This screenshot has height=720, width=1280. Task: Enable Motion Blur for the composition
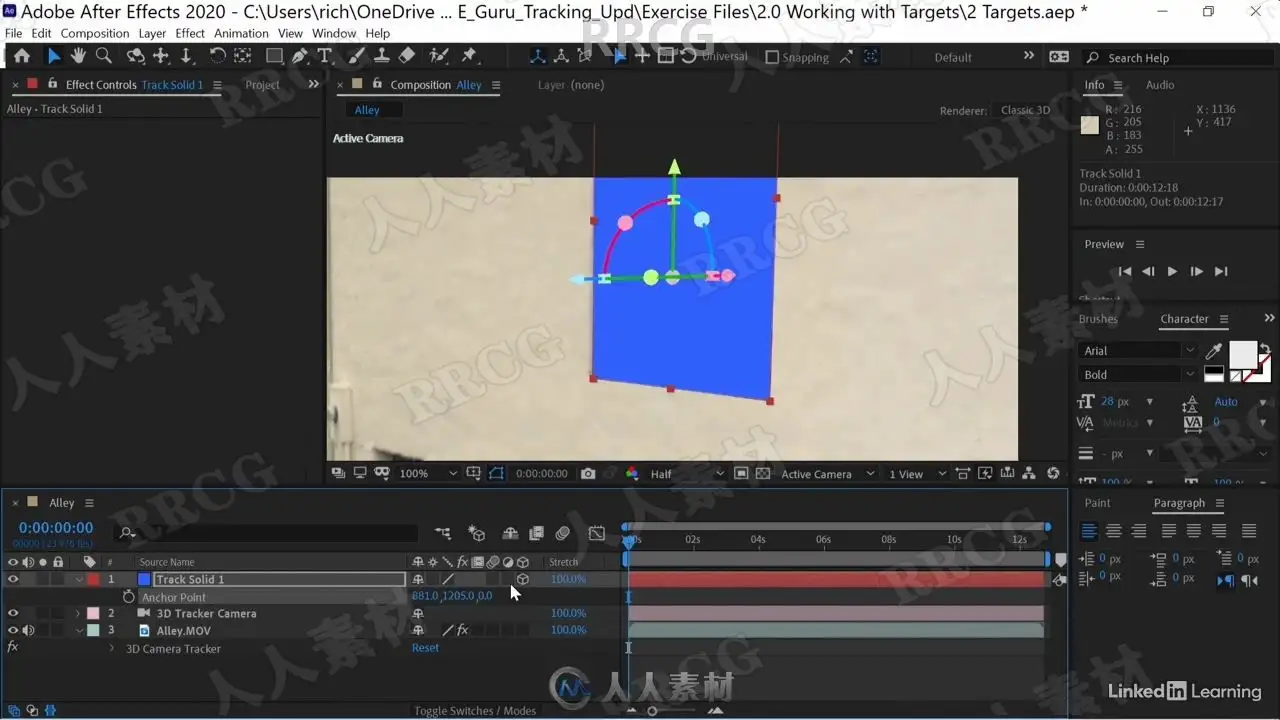[563, 534]
